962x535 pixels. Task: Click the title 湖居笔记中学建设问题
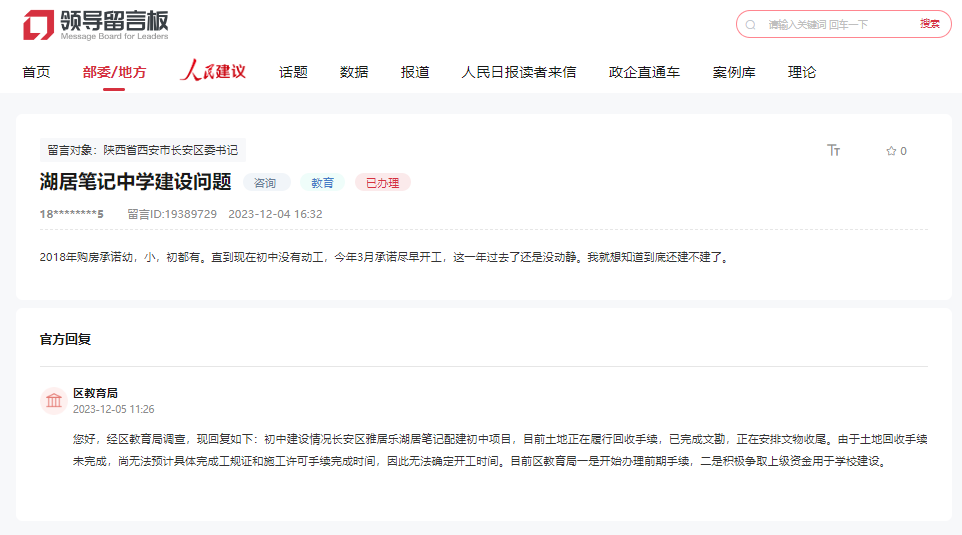(x=136, y=182)
